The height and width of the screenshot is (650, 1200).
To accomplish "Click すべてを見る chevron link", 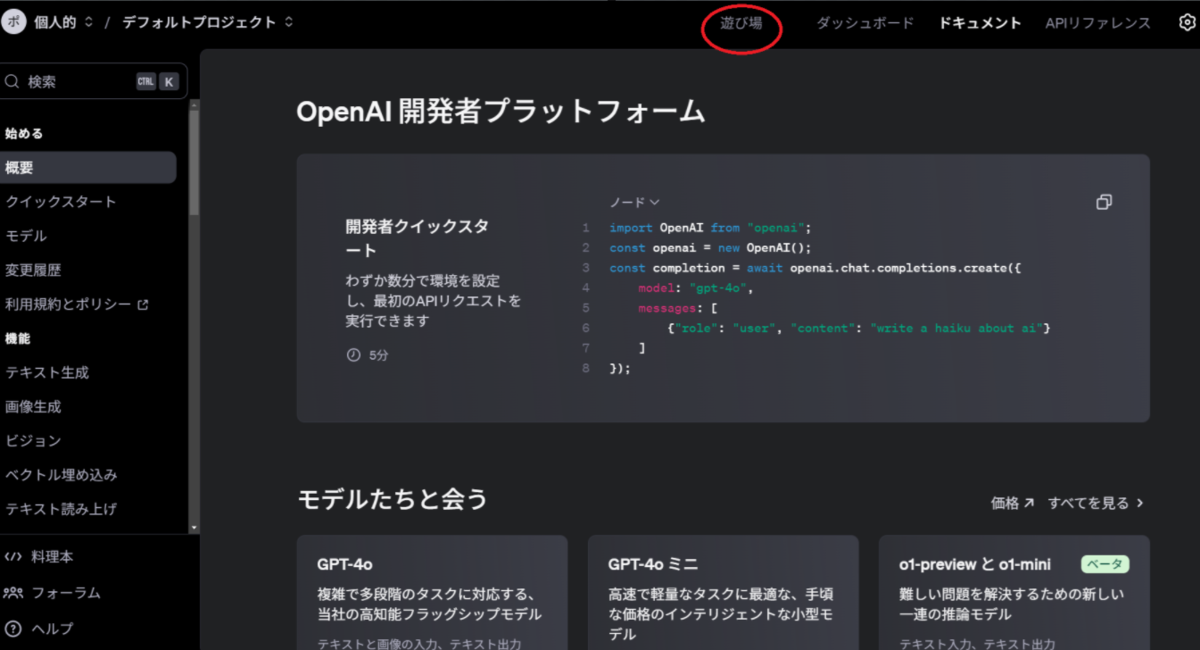I will coord(1096,503).
